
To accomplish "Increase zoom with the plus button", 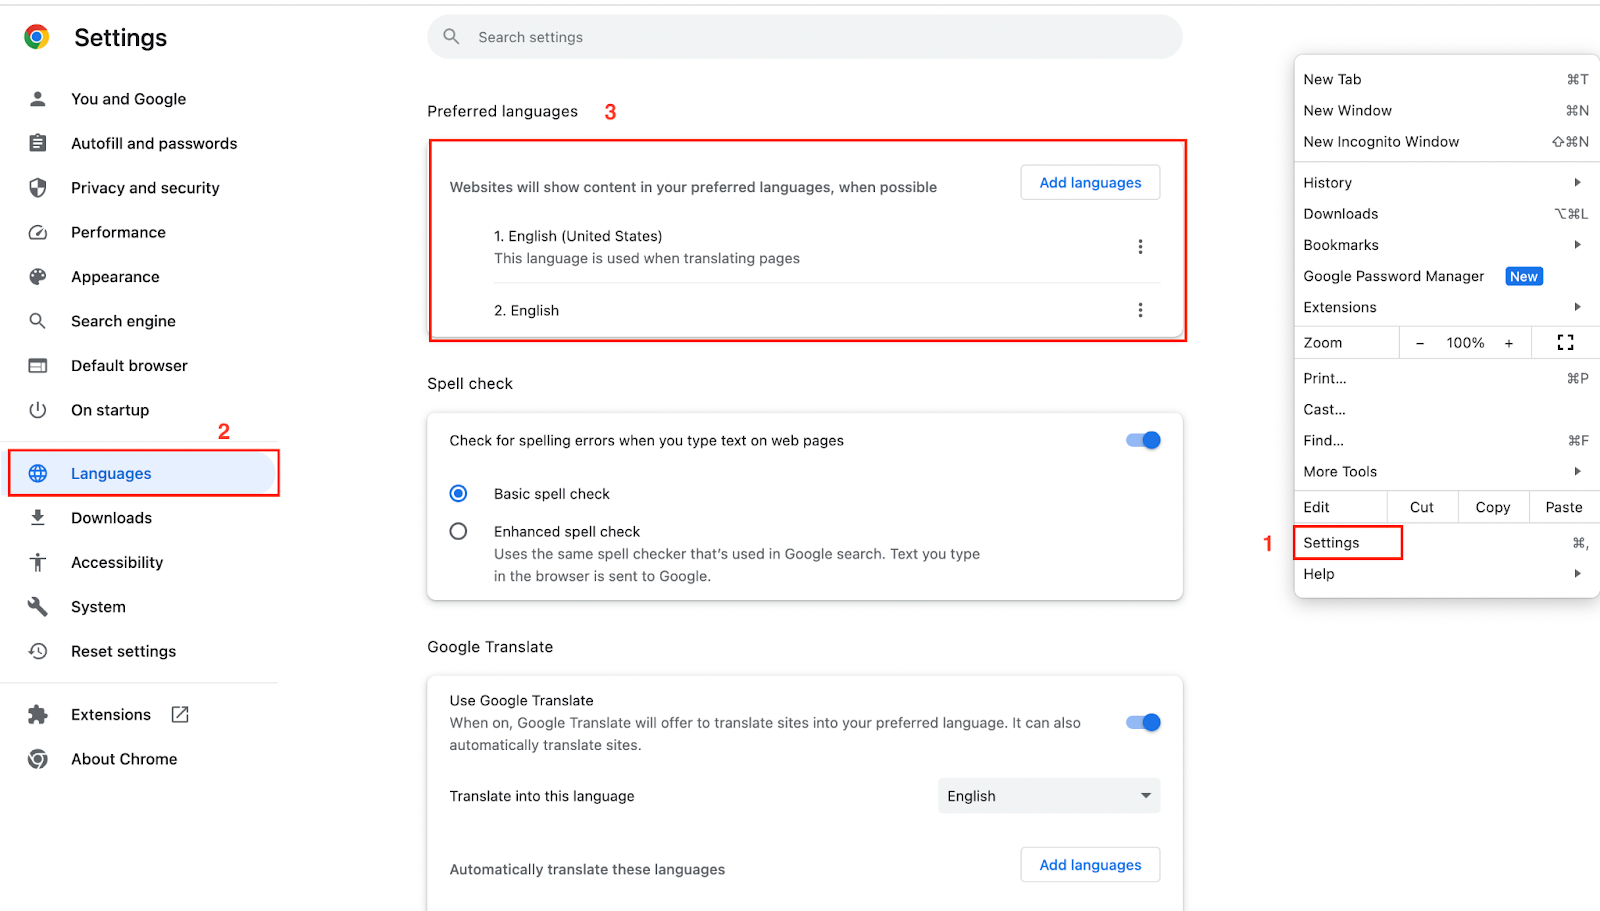I will point(1509,344).
